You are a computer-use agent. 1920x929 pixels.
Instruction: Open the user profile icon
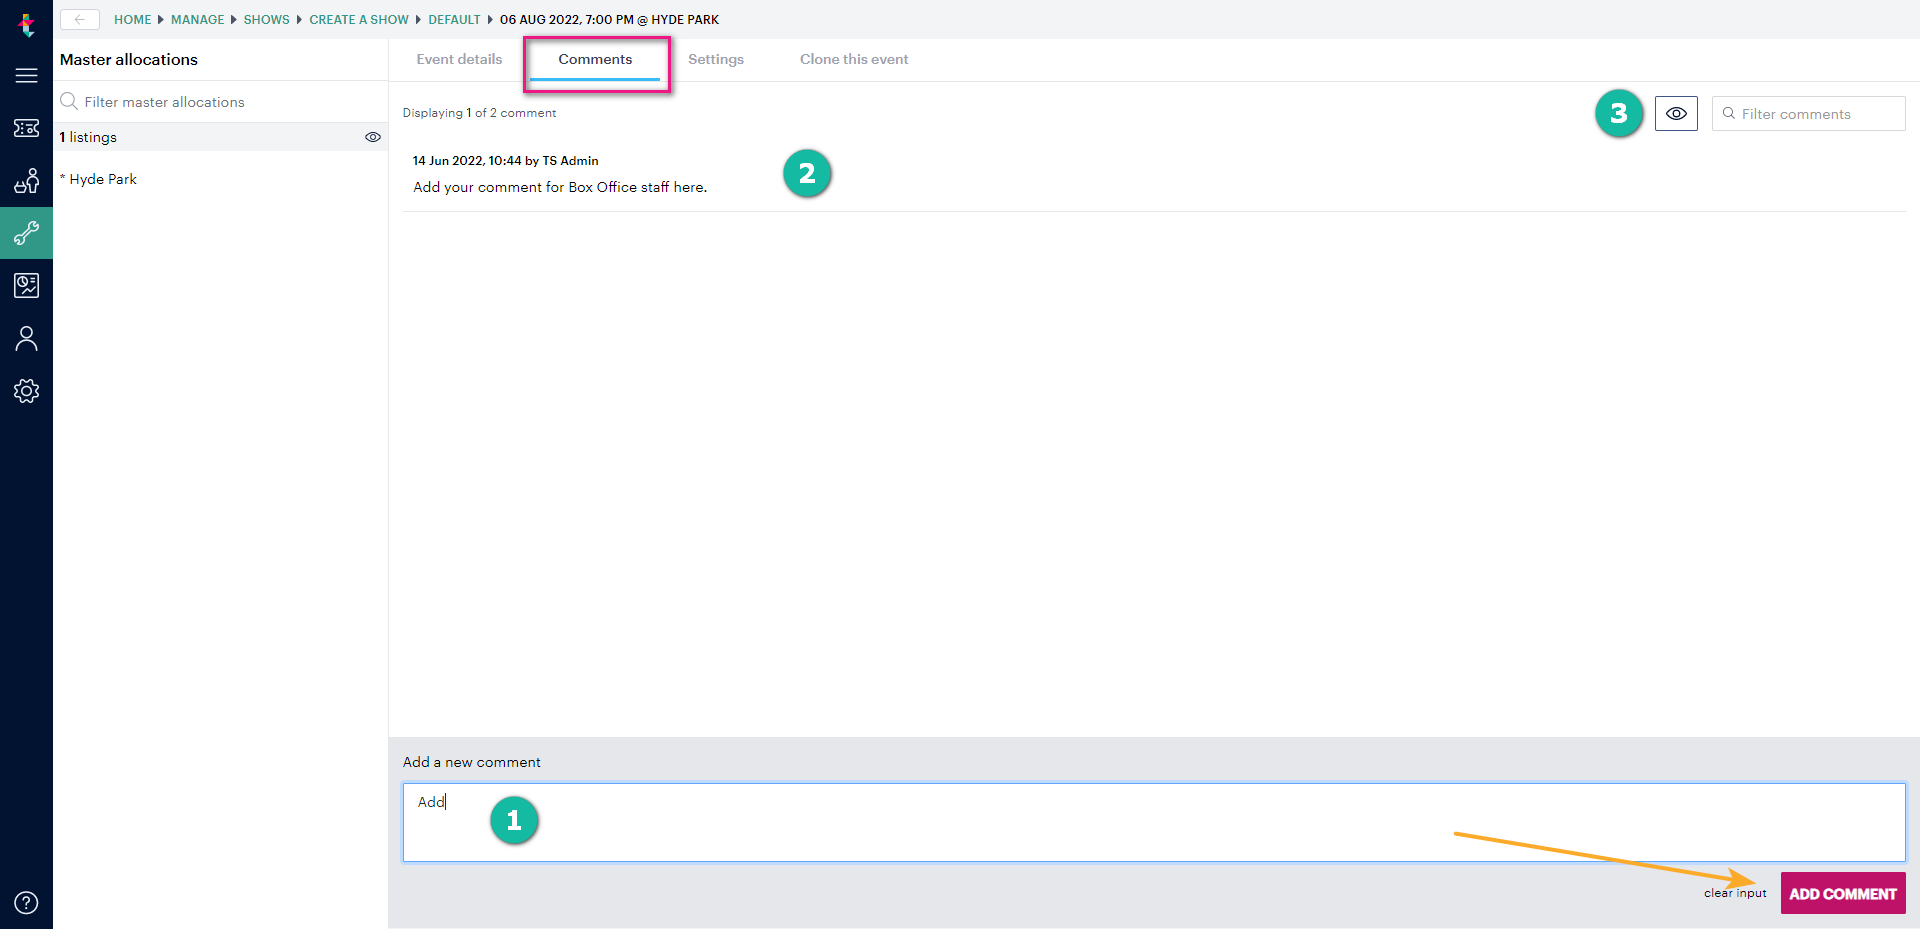[27, 338]
